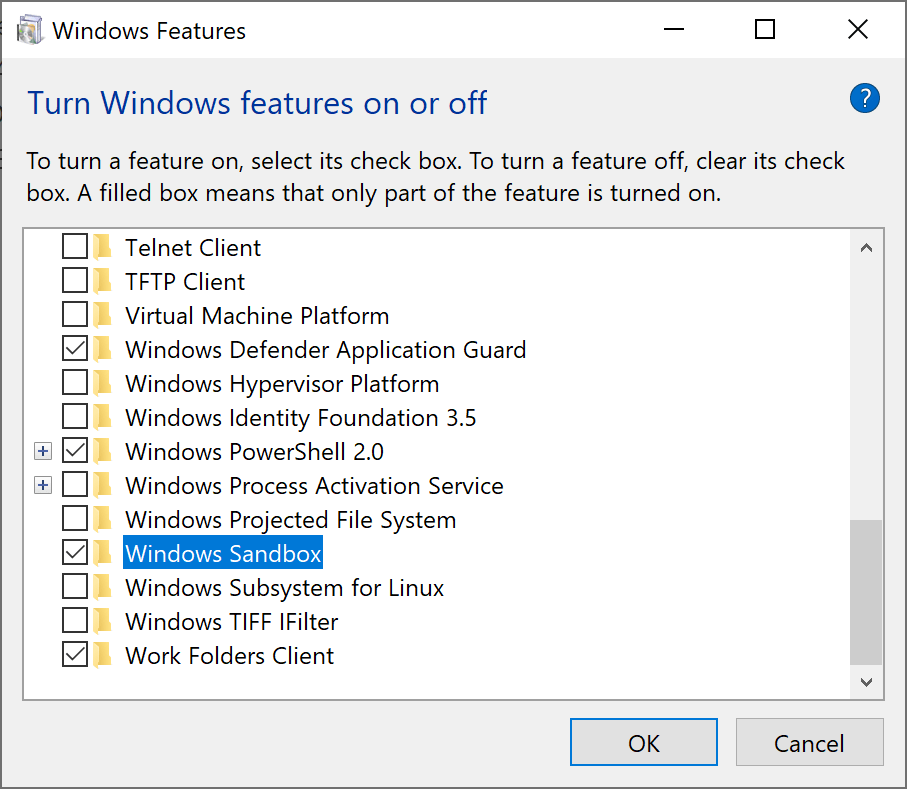Image resolution: width=907 pixels, height=789 pixels.
Task: Click the scrollbar down arrow
Action: [x=866, y=682]
